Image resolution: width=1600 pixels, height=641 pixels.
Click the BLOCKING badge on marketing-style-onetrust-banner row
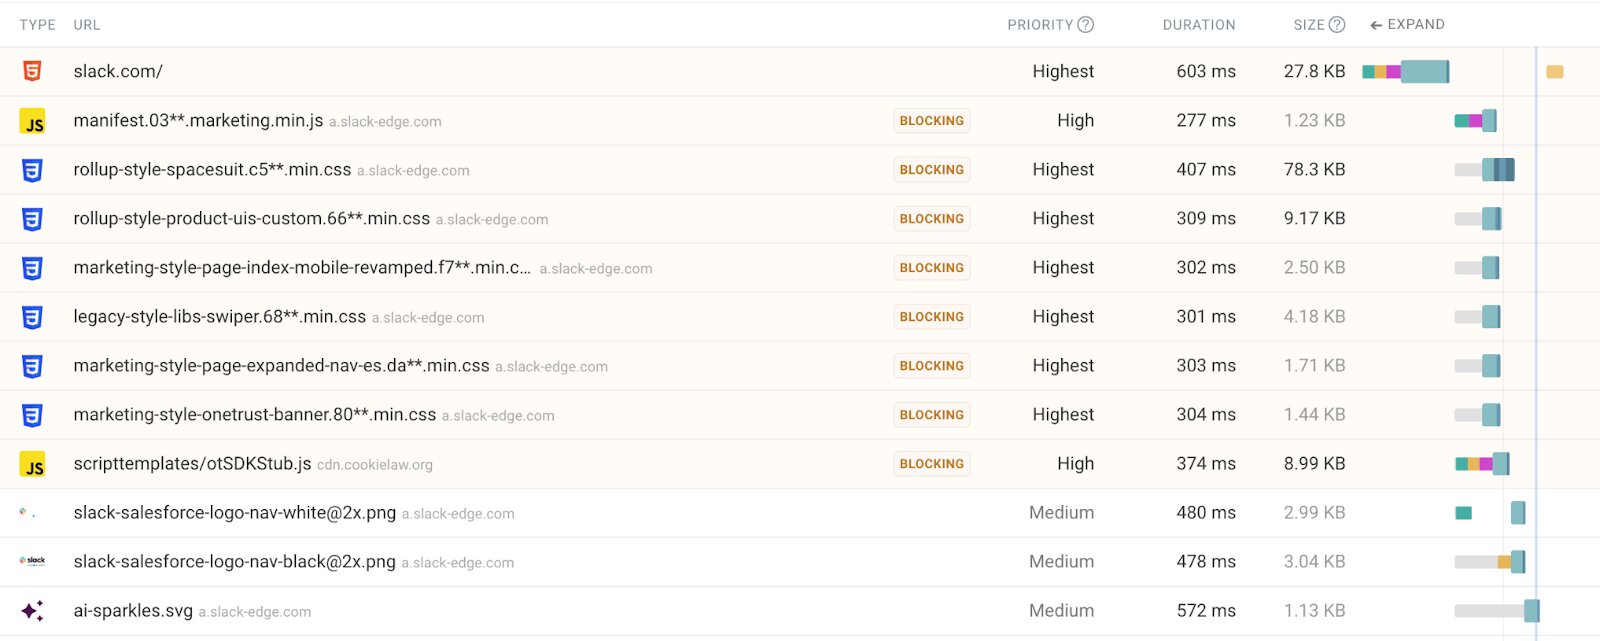(932, 415)
